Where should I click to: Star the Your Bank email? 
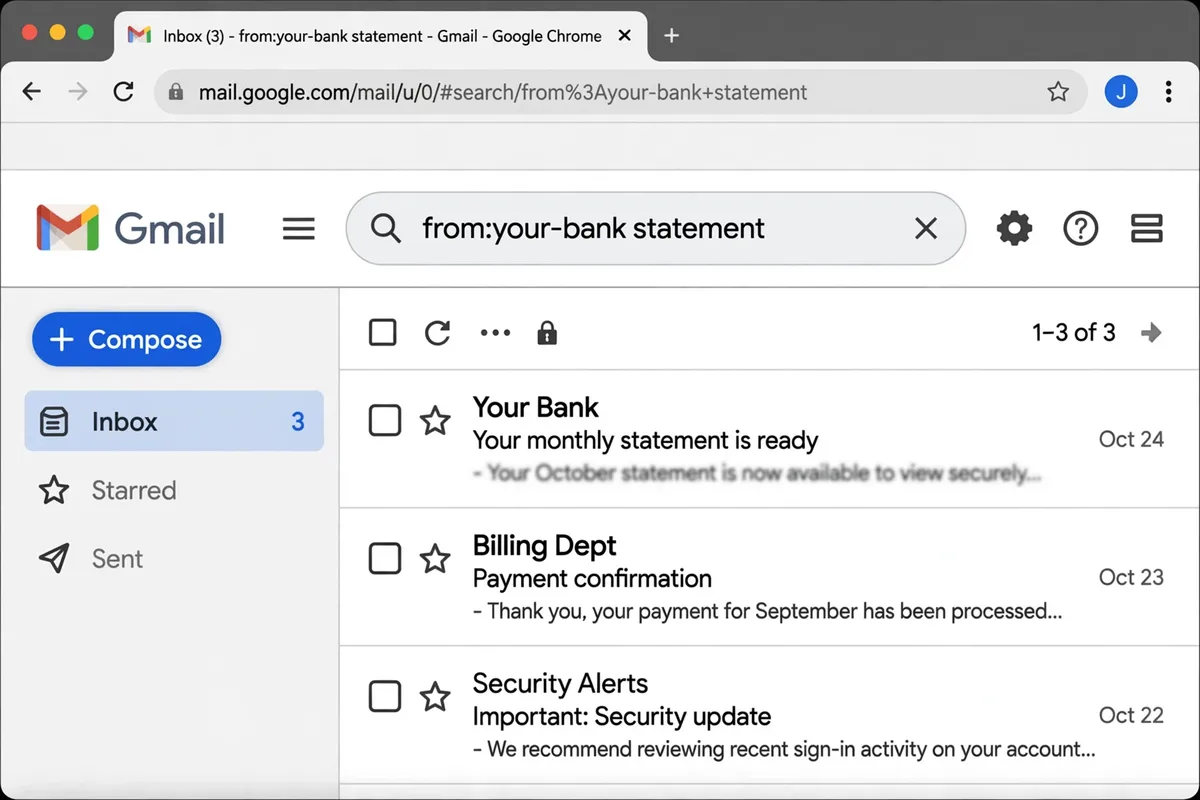pyautogui.click(x=434, y=421)
